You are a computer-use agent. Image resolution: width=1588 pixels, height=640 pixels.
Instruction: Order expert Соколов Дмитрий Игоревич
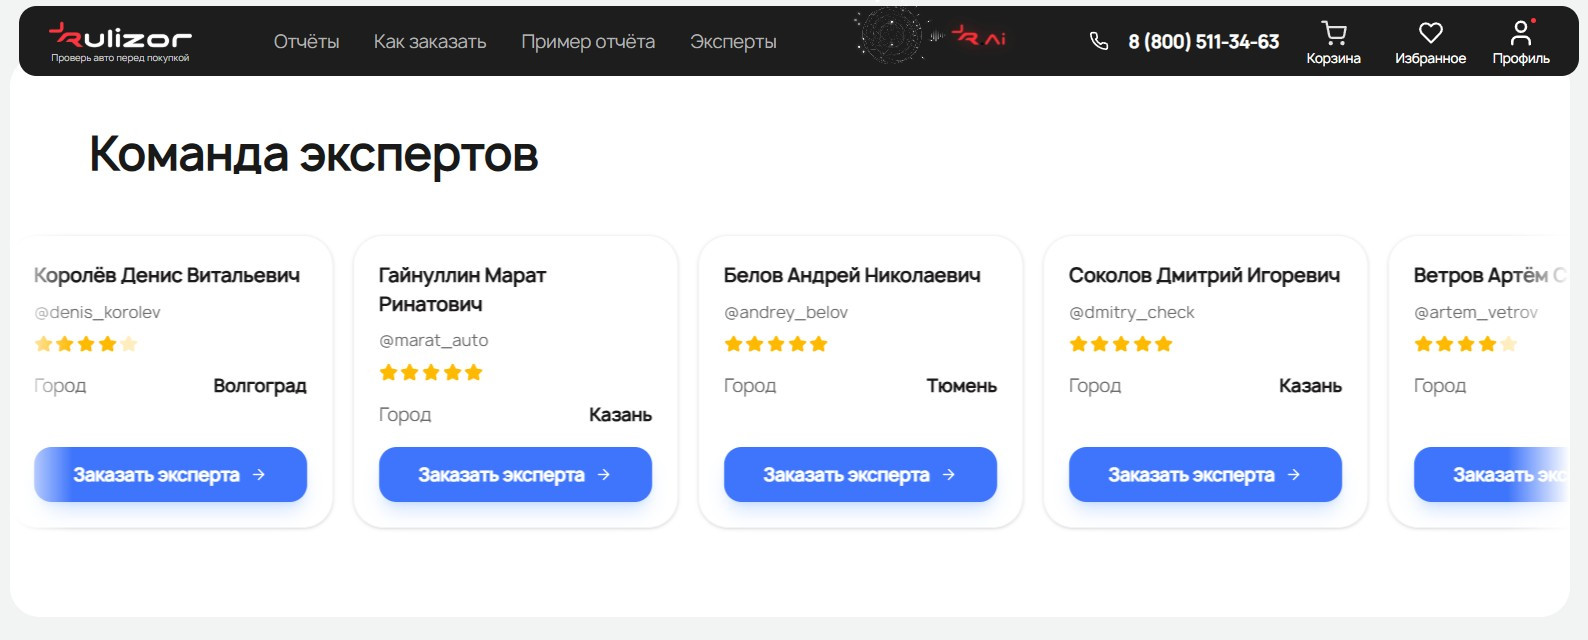pos(1205,474)
